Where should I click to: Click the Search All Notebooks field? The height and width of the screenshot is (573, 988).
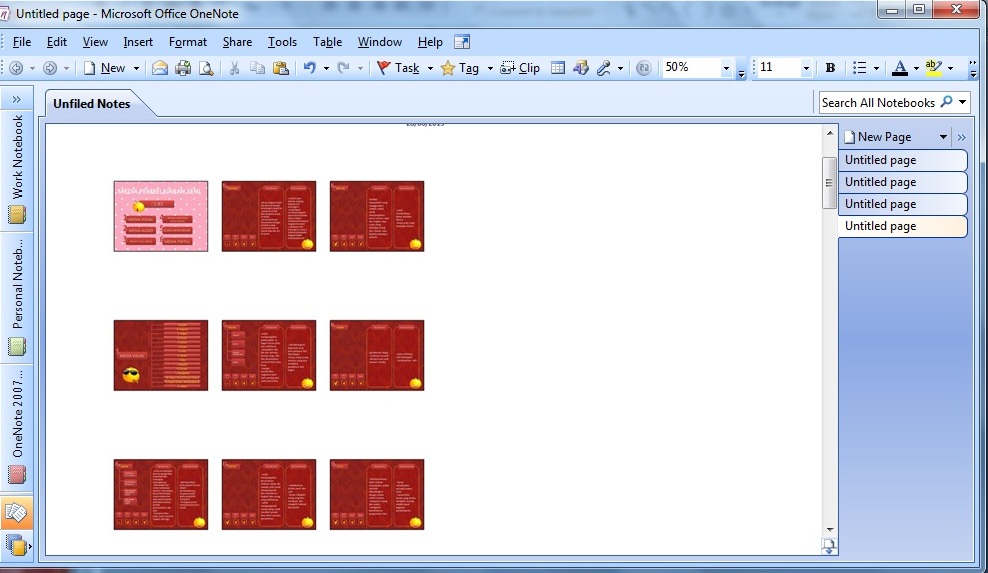pos(879,103)
